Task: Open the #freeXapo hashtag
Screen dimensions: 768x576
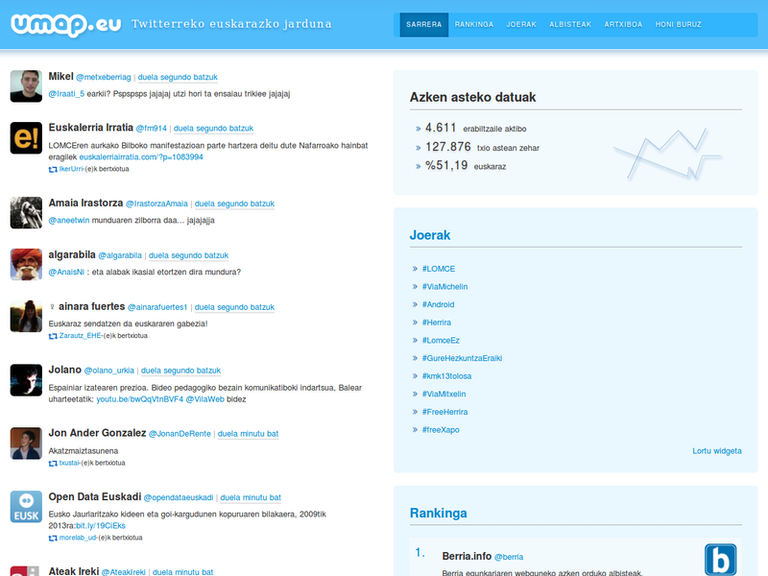Action: pos(440,430)
